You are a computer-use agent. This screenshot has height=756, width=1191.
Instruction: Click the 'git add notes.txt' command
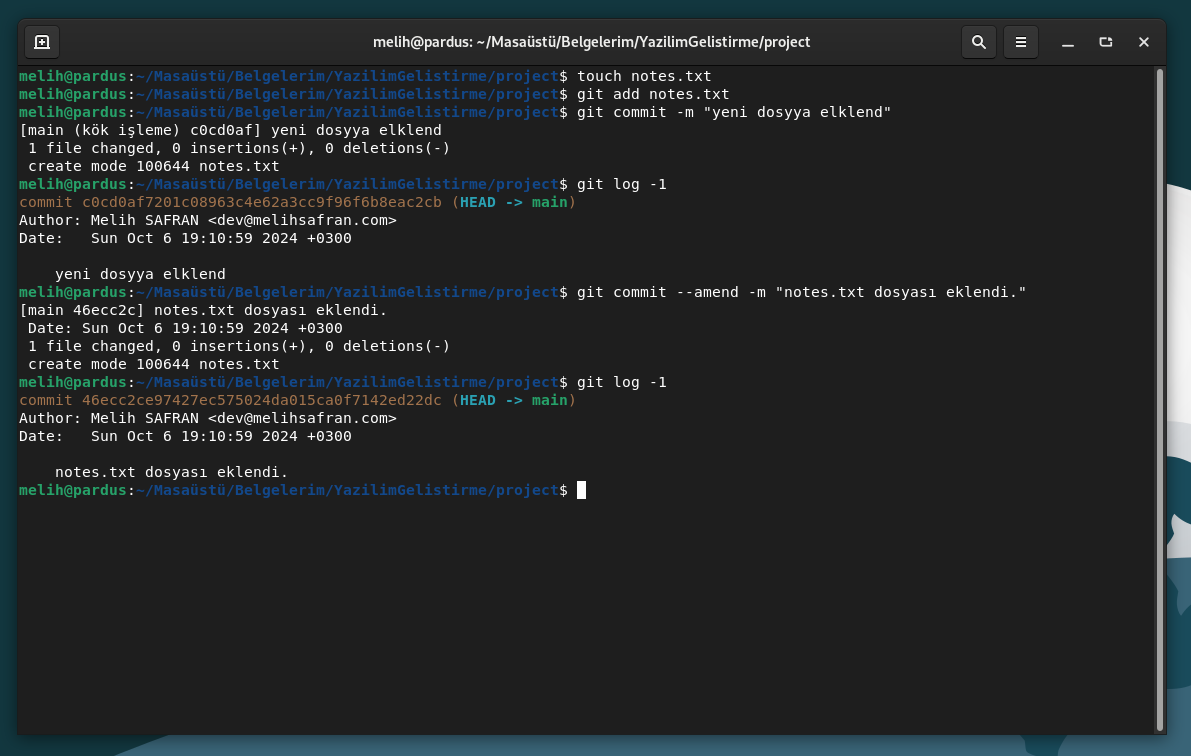[652, 94]
